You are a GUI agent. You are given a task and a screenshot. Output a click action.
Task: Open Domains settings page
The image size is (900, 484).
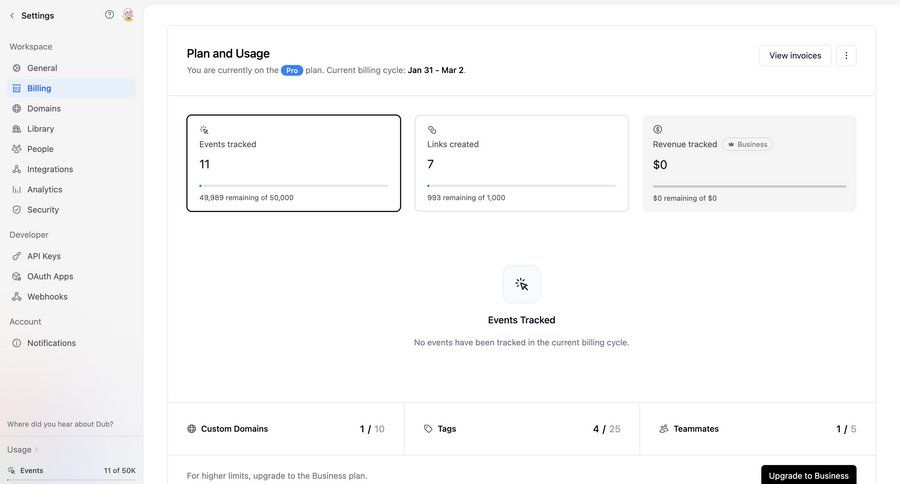click(72, 109)
